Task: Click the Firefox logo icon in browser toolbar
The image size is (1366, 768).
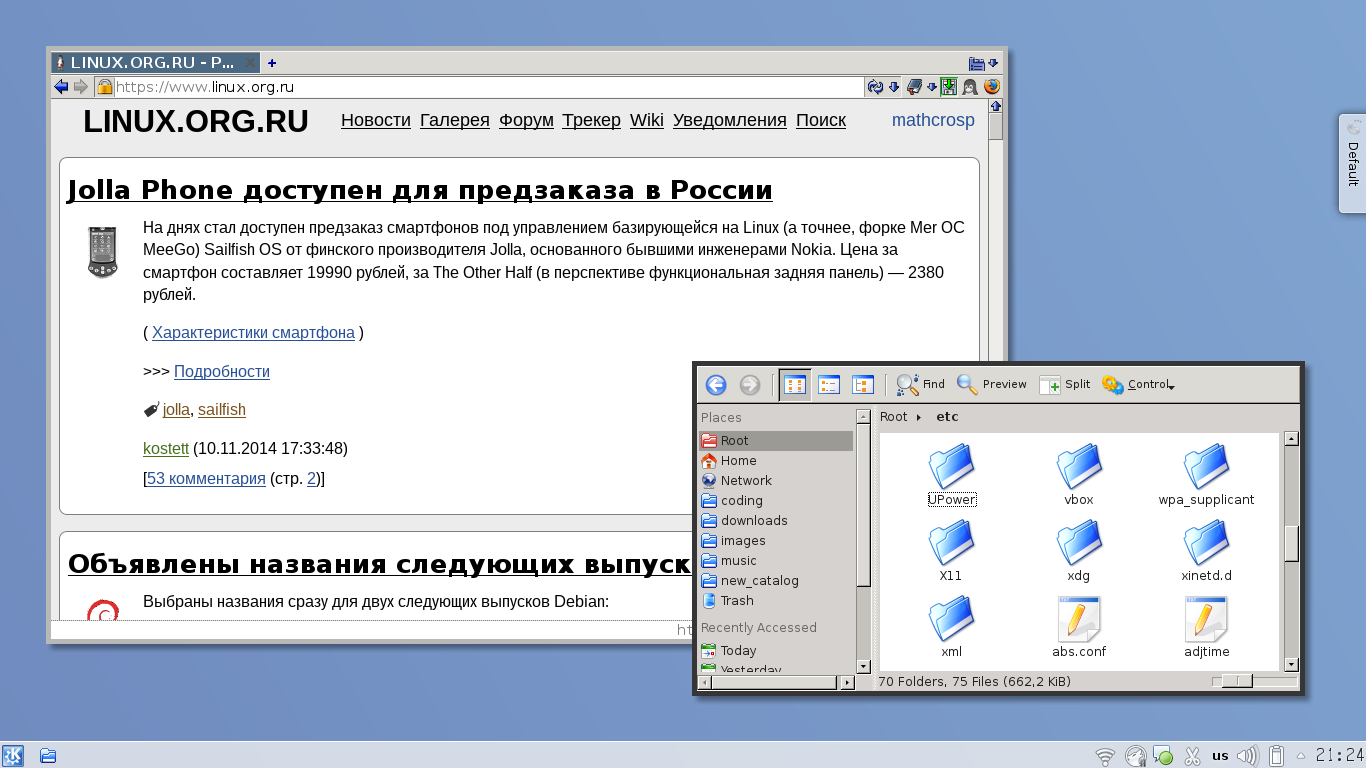Action: 992,87
